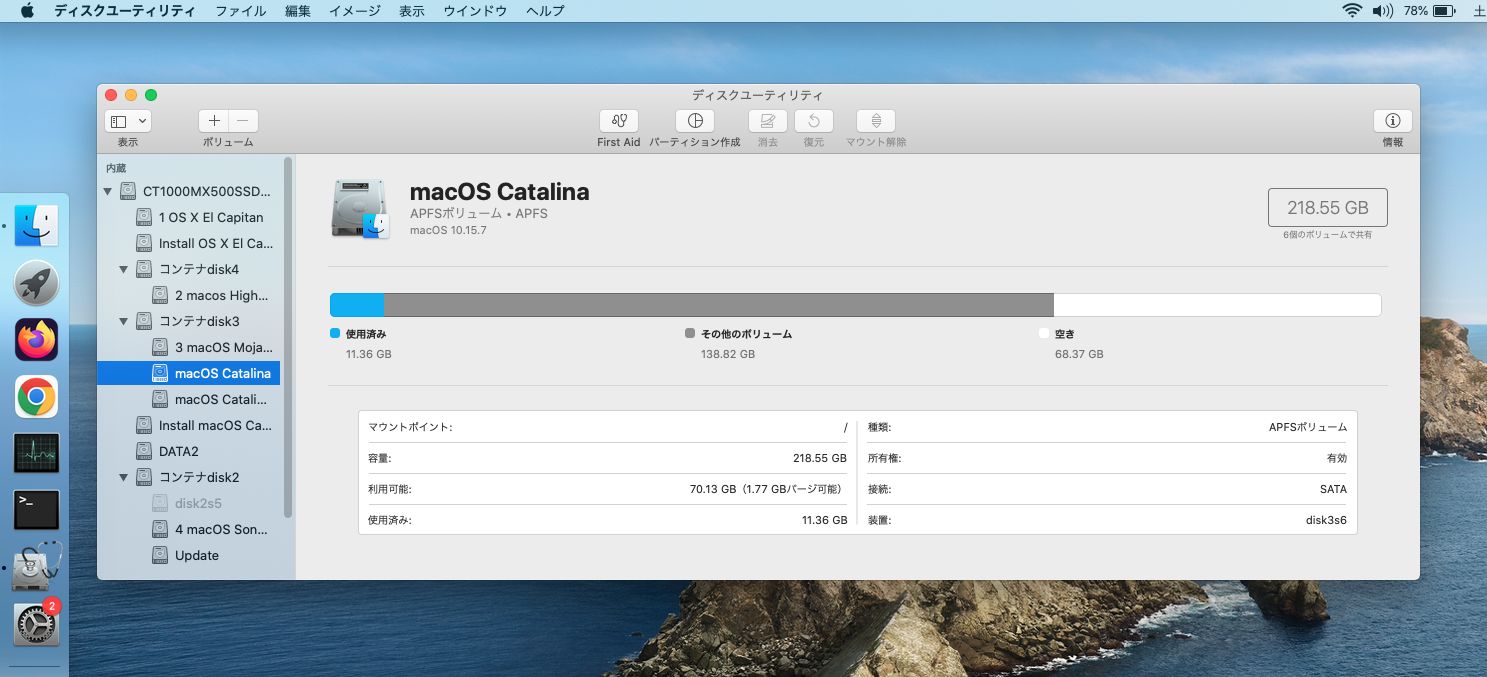Viewport: 1487px width, 677px height.
Task: Open Firefox from the Dock
Action: 37,340
